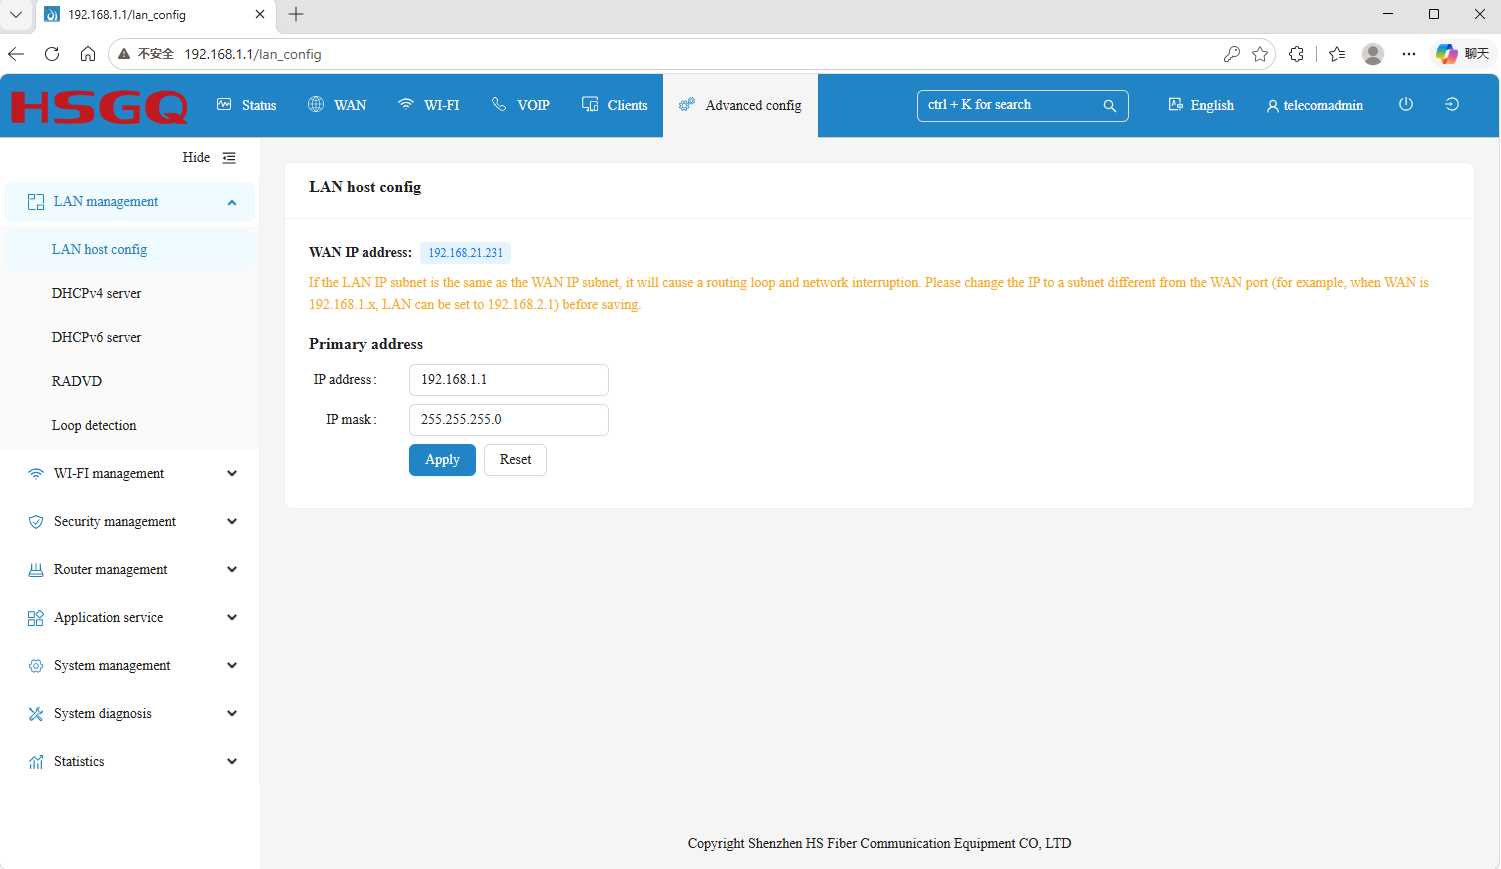Click the power reboot icon in header
Image resolution: width=1501 pixels, height=869 pixels.
pyautogui.click(x=1405, y=104)
